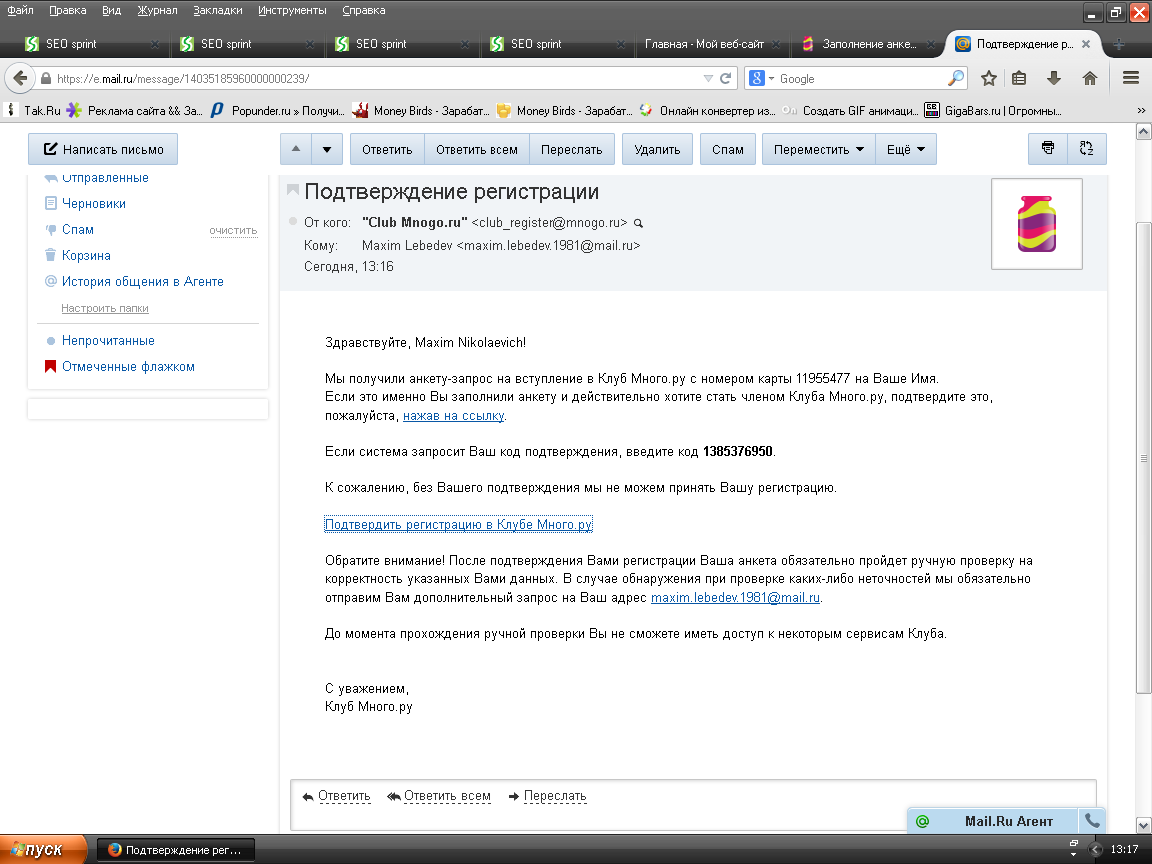
Task: Mark message as Спам in toolbar
Action: click(727, 149)
